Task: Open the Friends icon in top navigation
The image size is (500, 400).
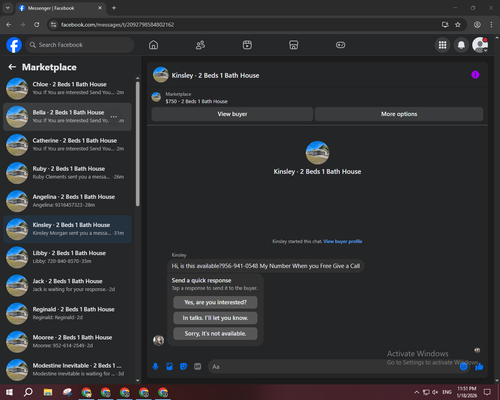Action: [200, 45]
